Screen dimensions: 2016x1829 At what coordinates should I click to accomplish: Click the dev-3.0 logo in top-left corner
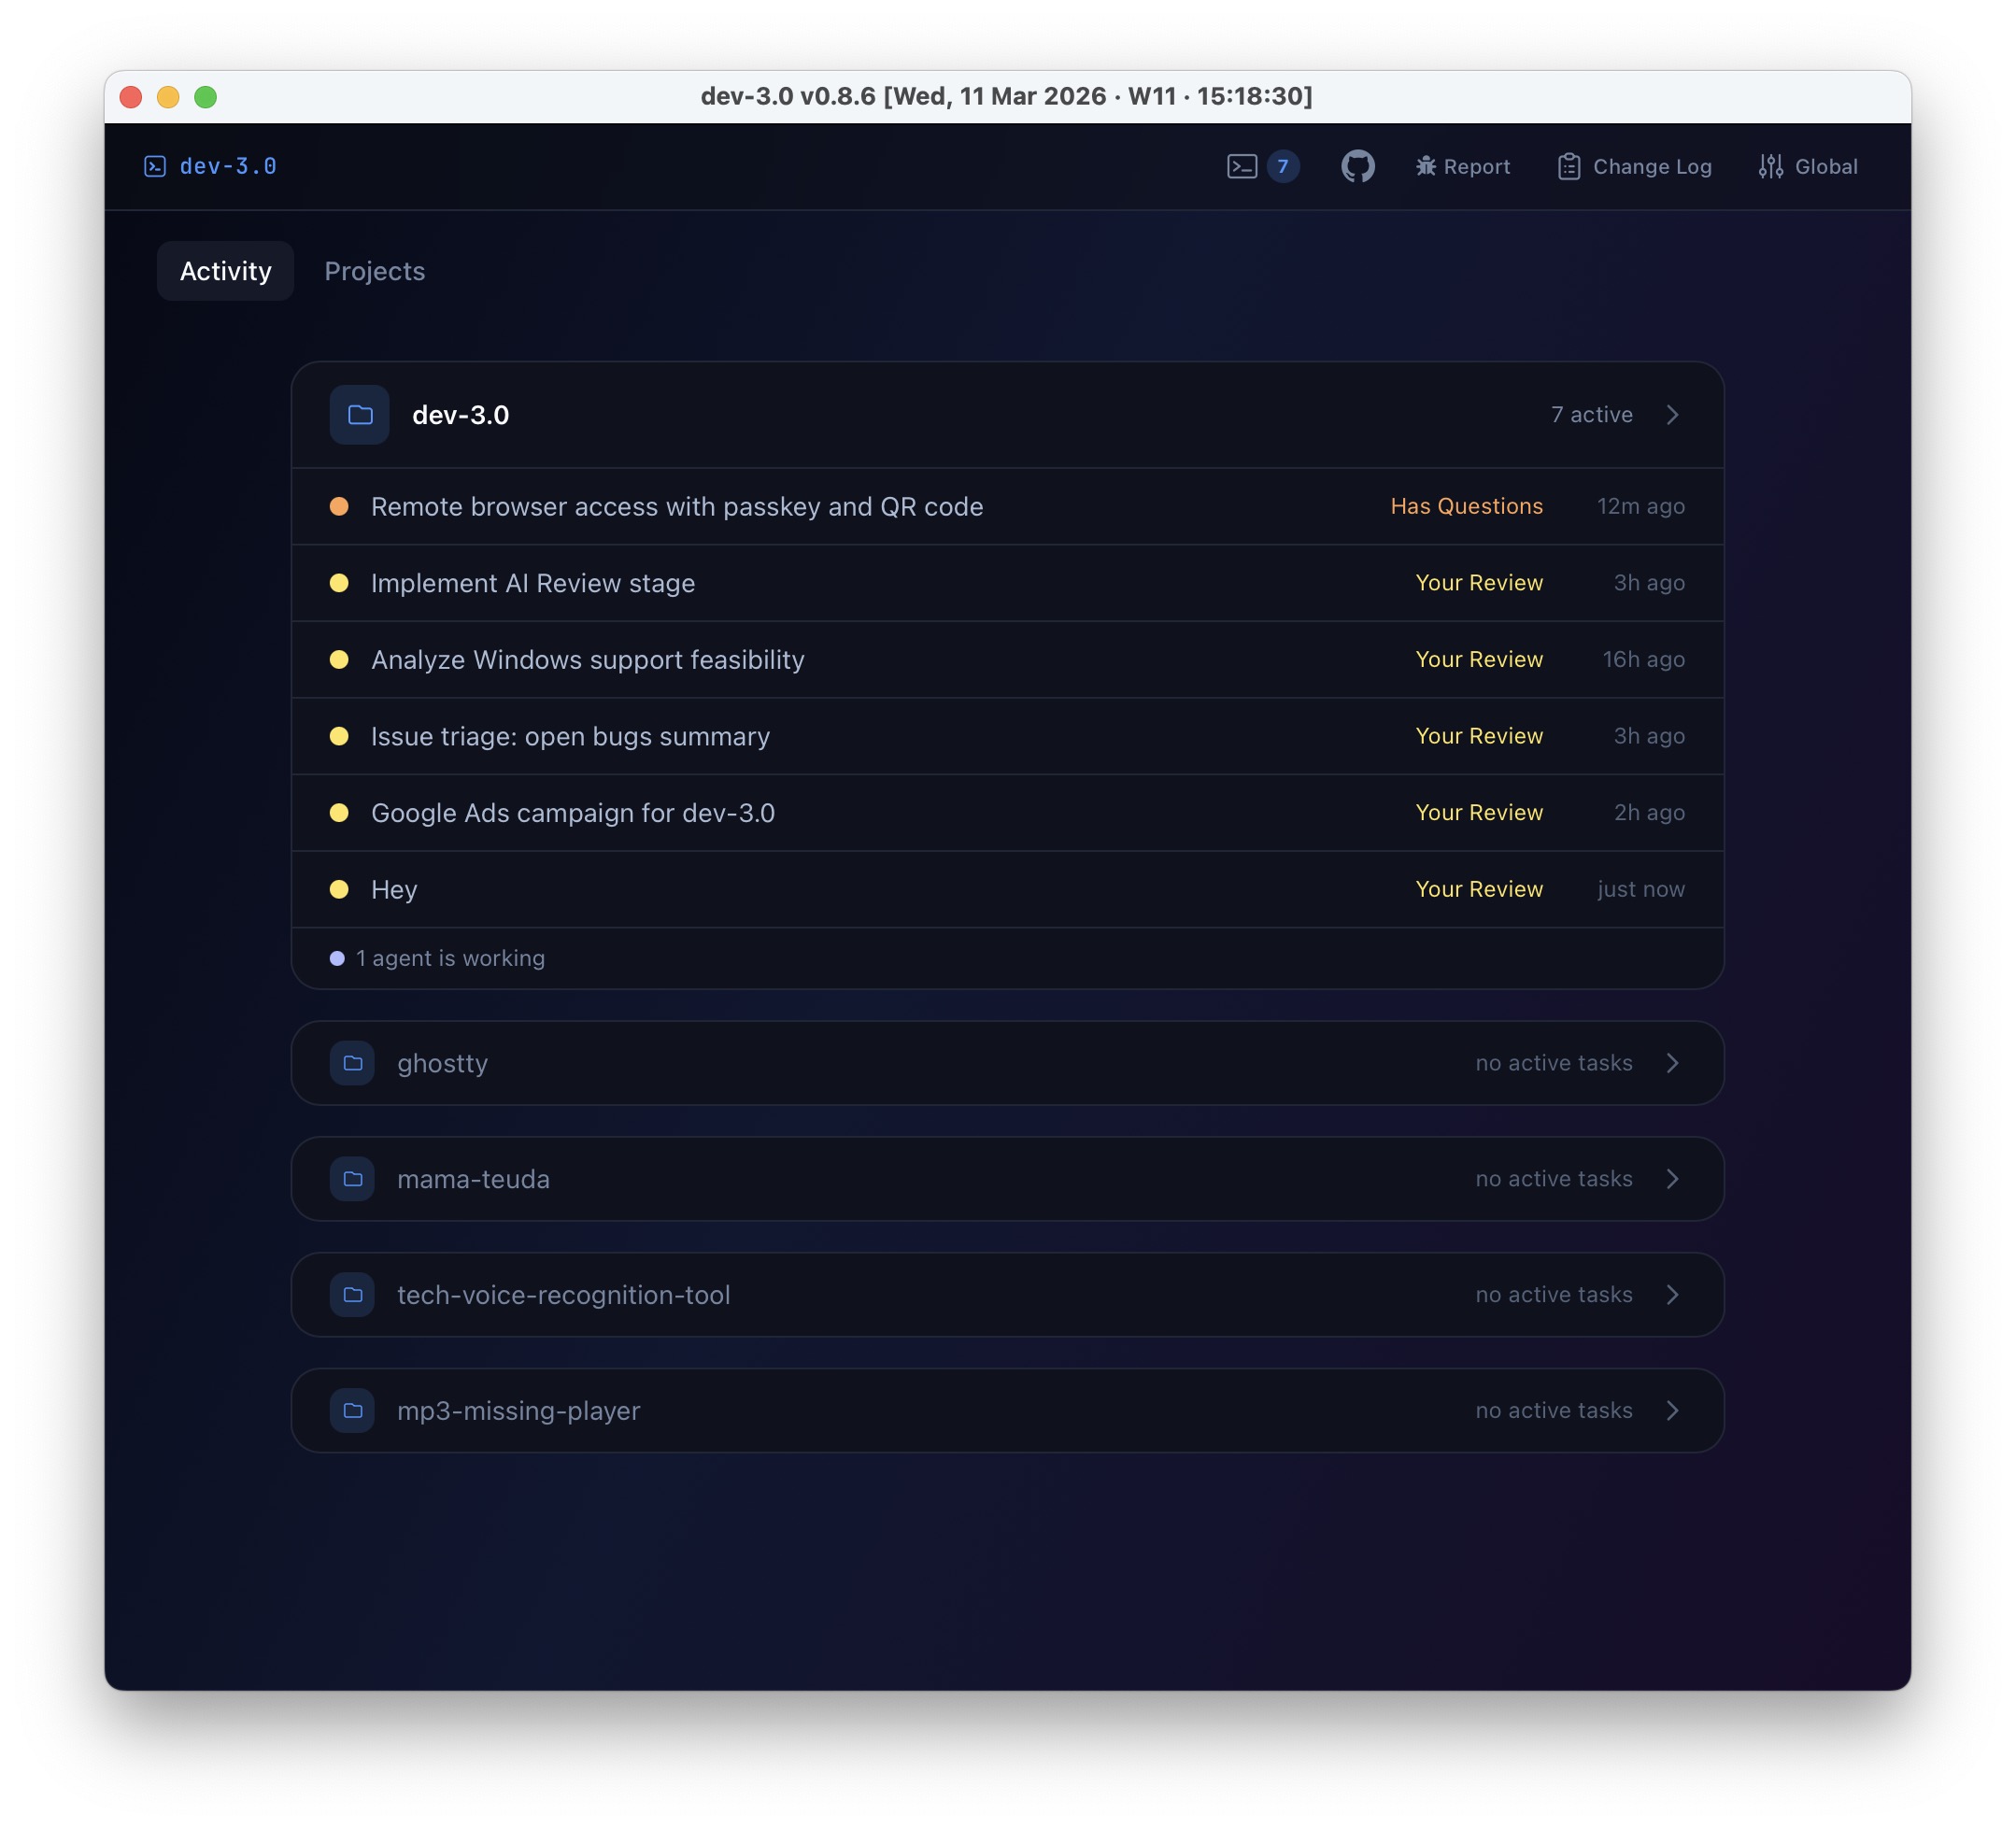click(x=210, y=166)
